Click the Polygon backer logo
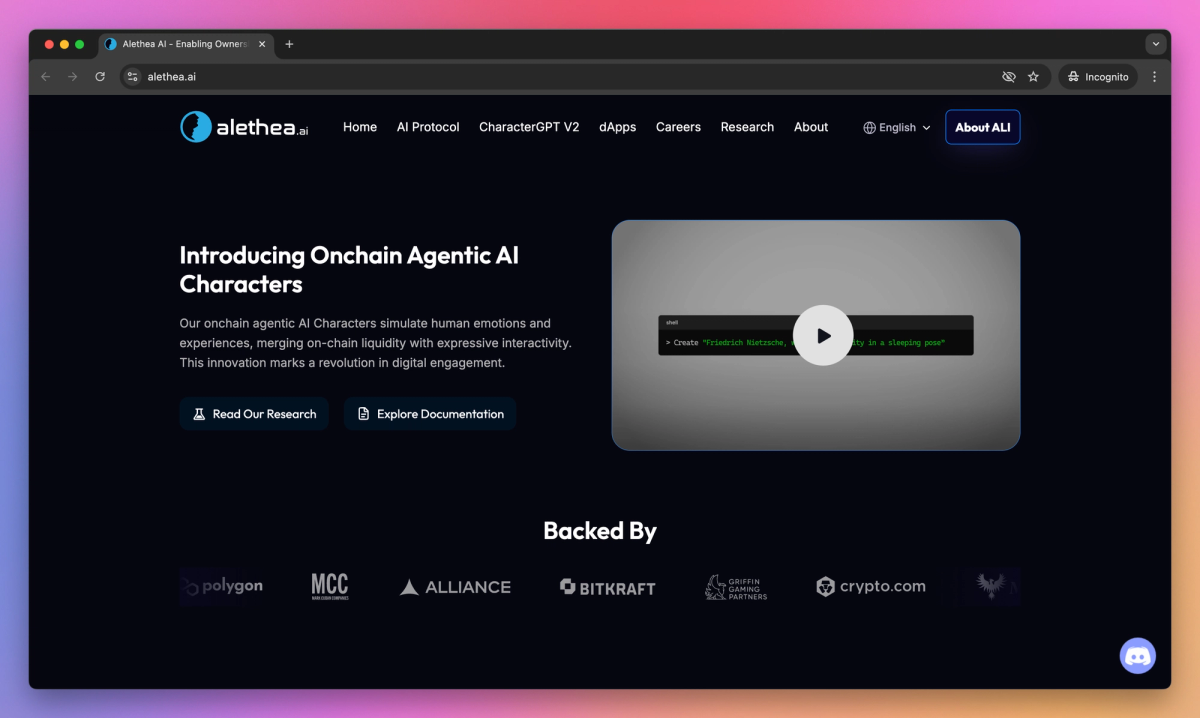This screenshot has width=1200, height=718. pos(222,587)
